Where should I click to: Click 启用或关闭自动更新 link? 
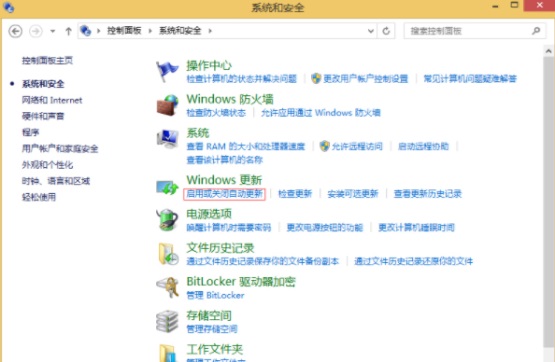[x=224, y=194]
